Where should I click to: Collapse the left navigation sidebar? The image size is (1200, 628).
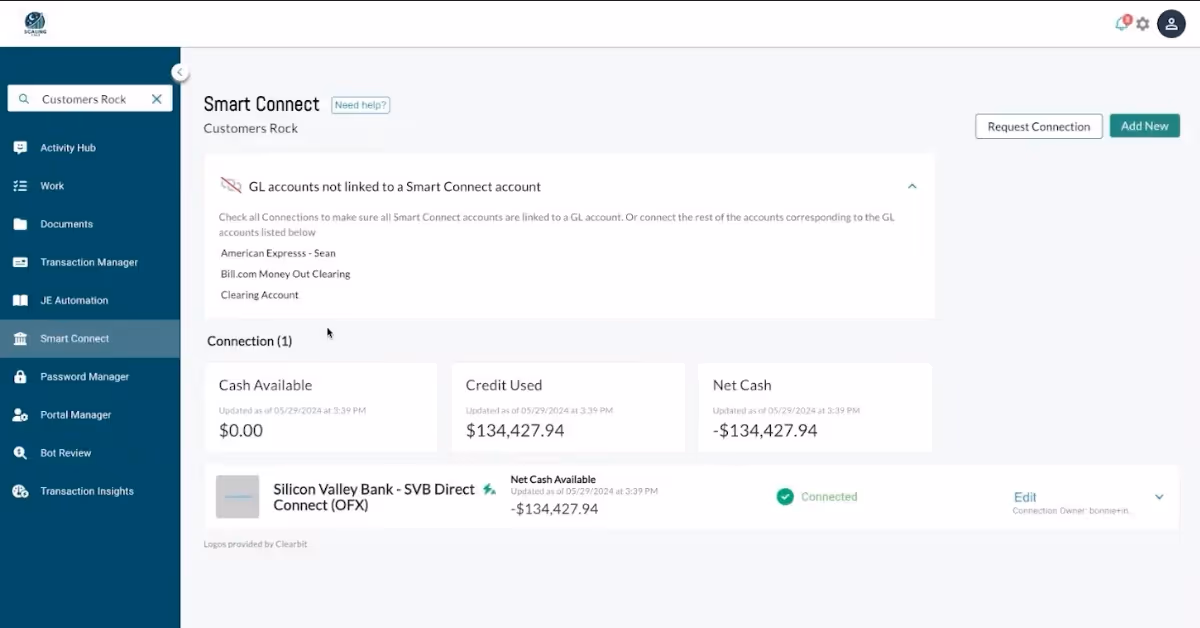click(x=180, y=71)
